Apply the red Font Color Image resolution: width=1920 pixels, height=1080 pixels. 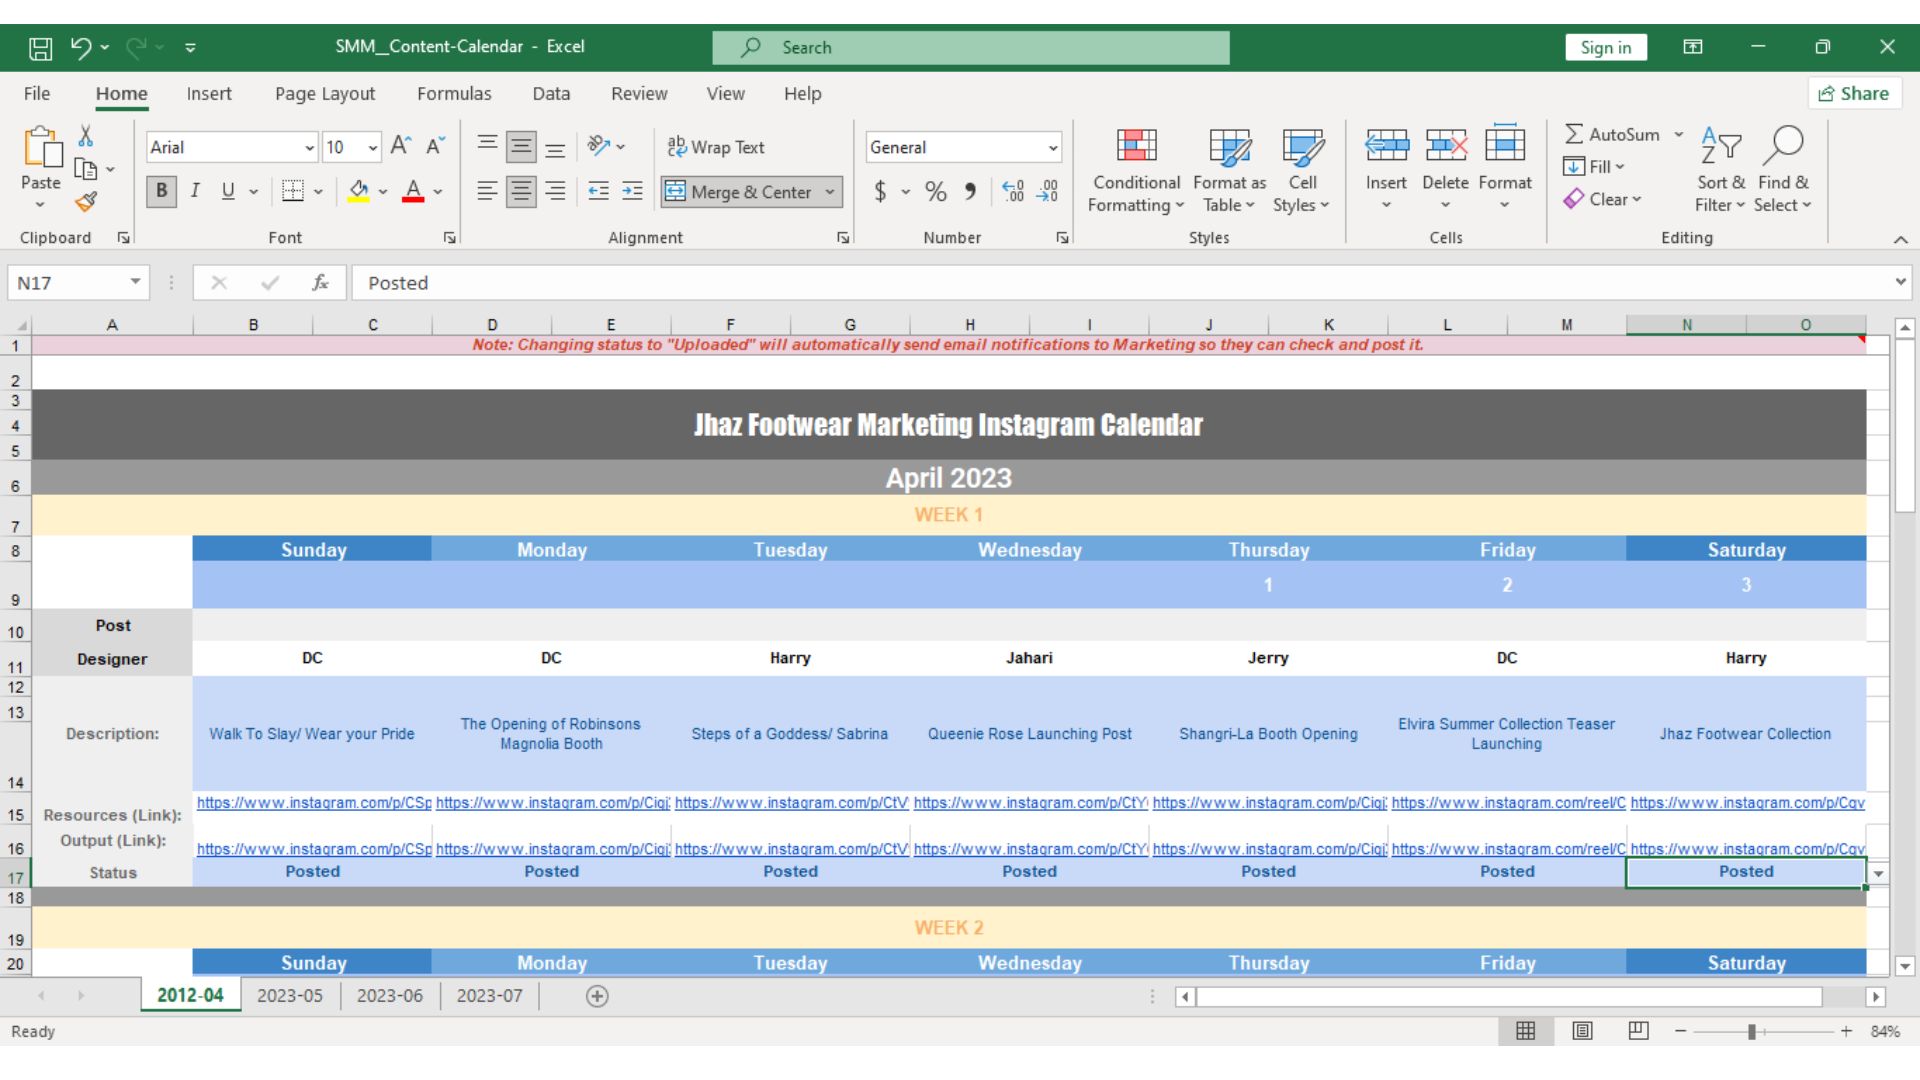click(x=413, y=191)
